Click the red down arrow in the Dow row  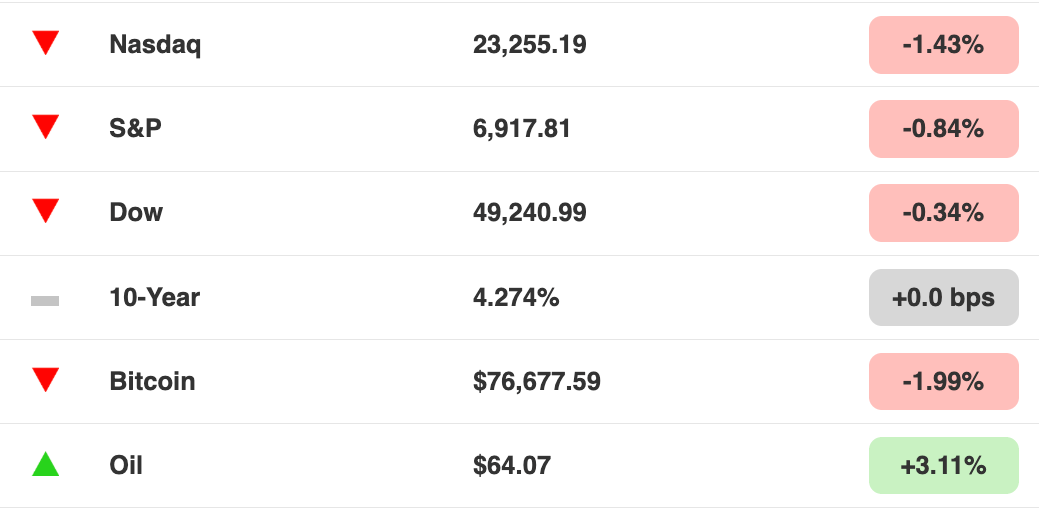click(x=45, y=211)
